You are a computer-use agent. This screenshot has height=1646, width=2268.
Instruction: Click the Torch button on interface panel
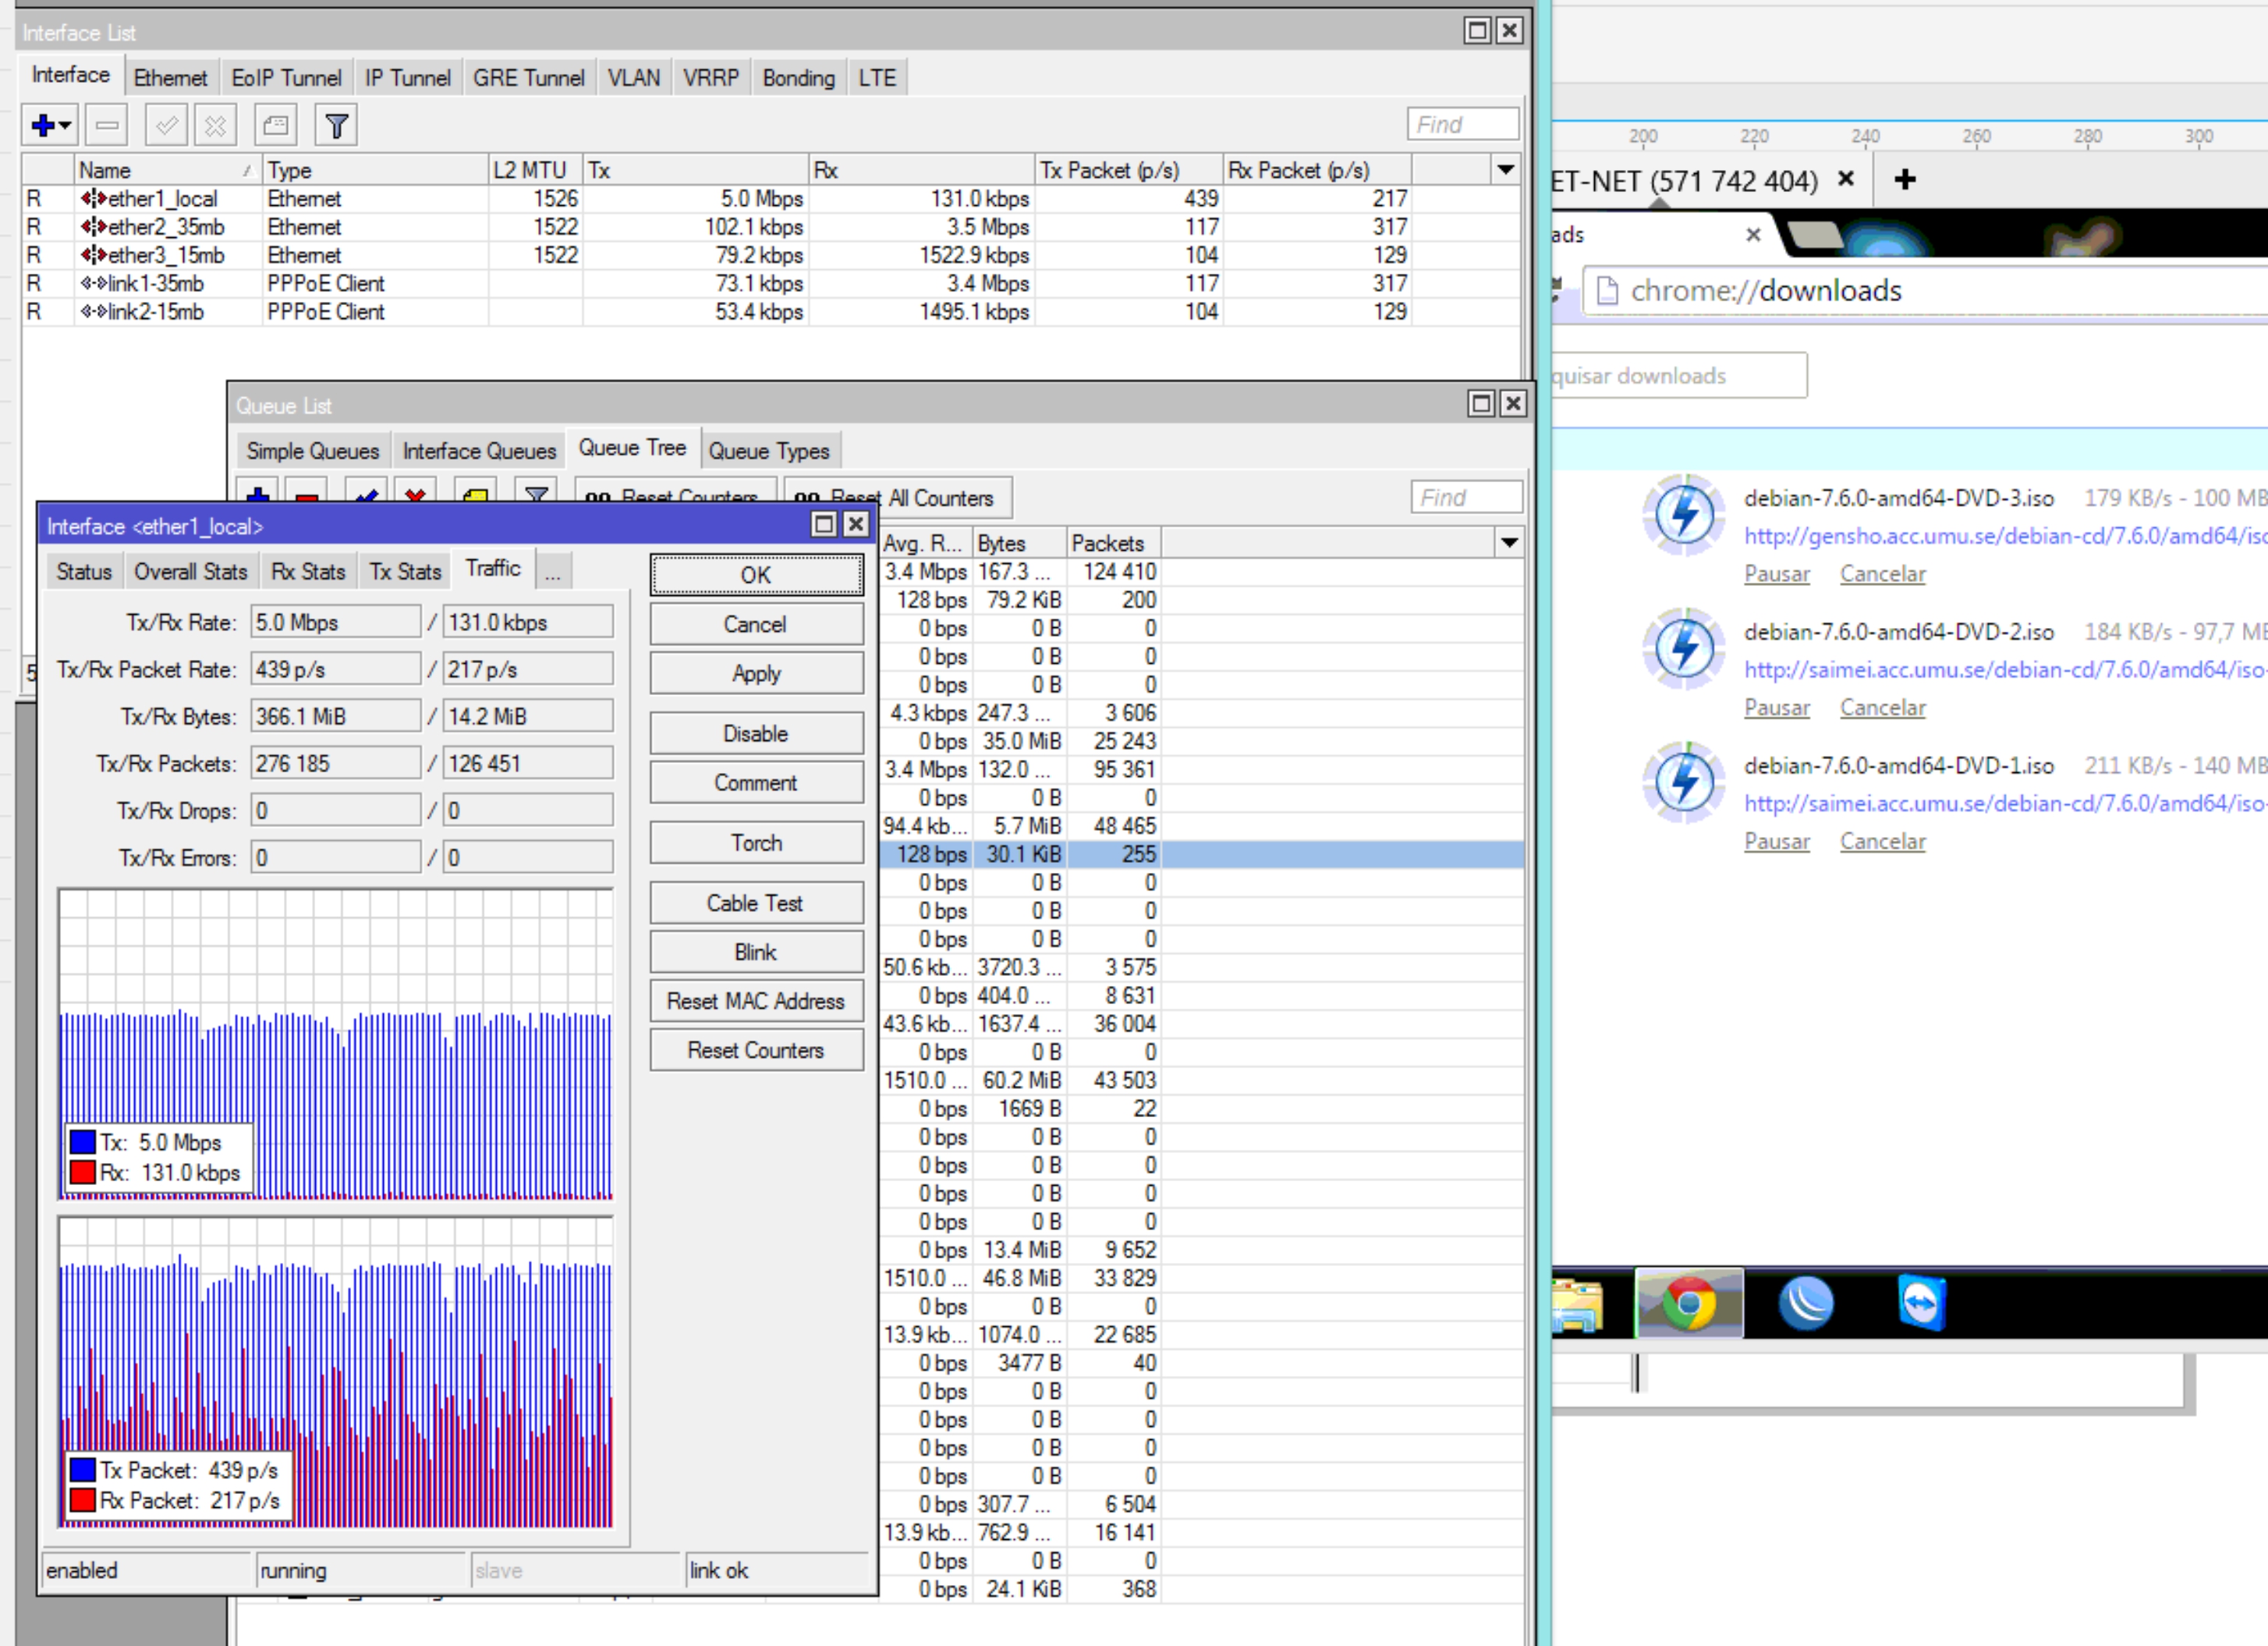tap(753, 843)
